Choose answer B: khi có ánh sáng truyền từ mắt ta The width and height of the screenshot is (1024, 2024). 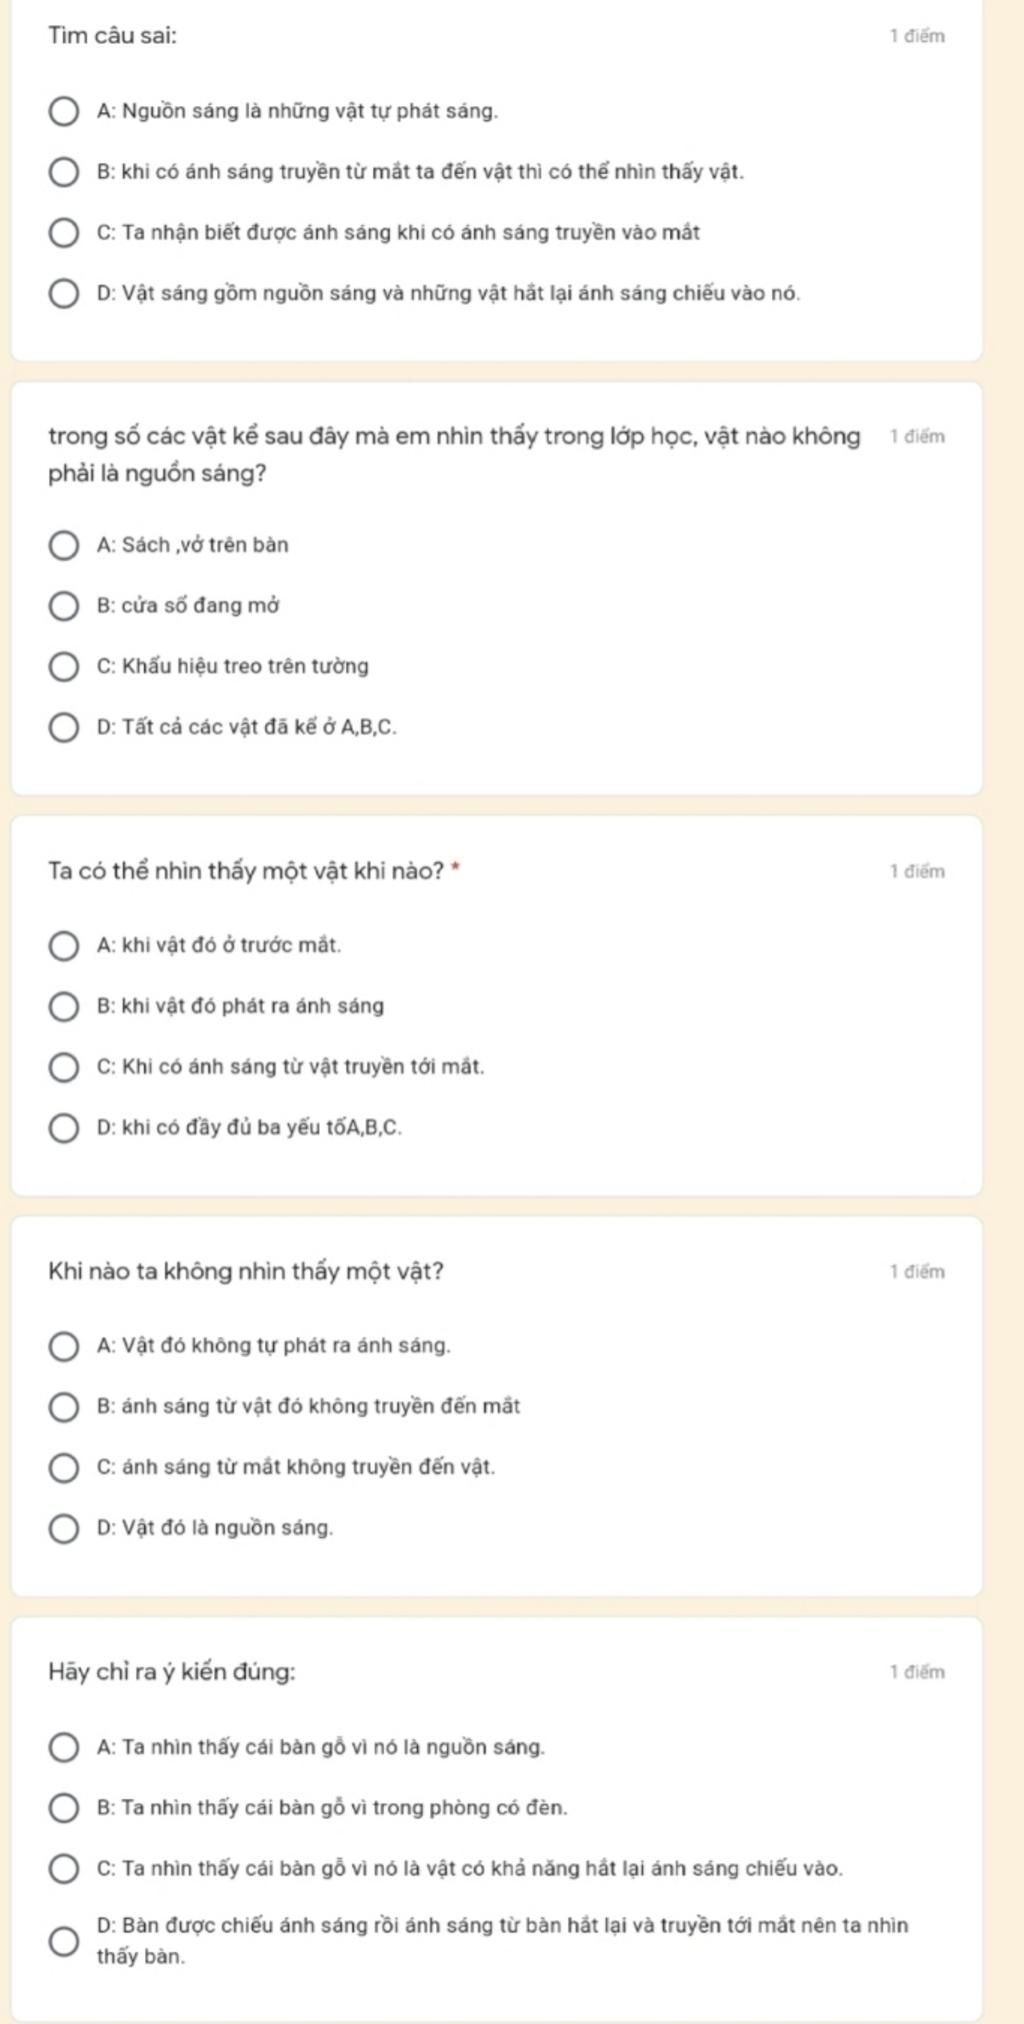(x=64, y=172)
